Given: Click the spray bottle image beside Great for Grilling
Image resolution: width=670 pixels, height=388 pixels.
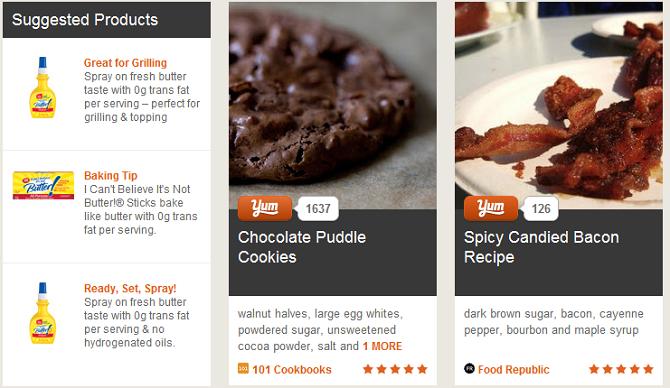Looking at the screenshot, I should (42, 88).
